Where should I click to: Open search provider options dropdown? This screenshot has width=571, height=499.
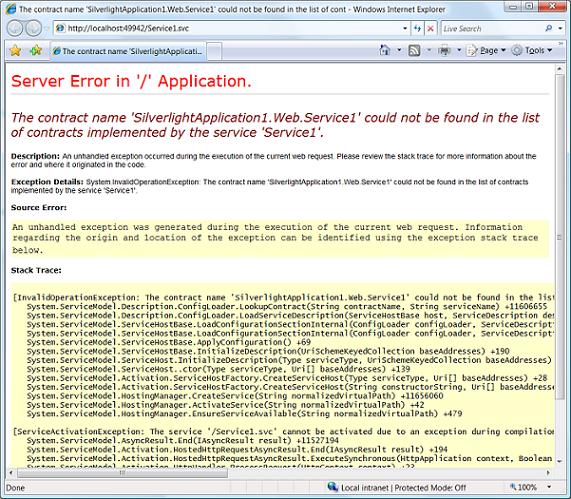[x=560, y=28]
